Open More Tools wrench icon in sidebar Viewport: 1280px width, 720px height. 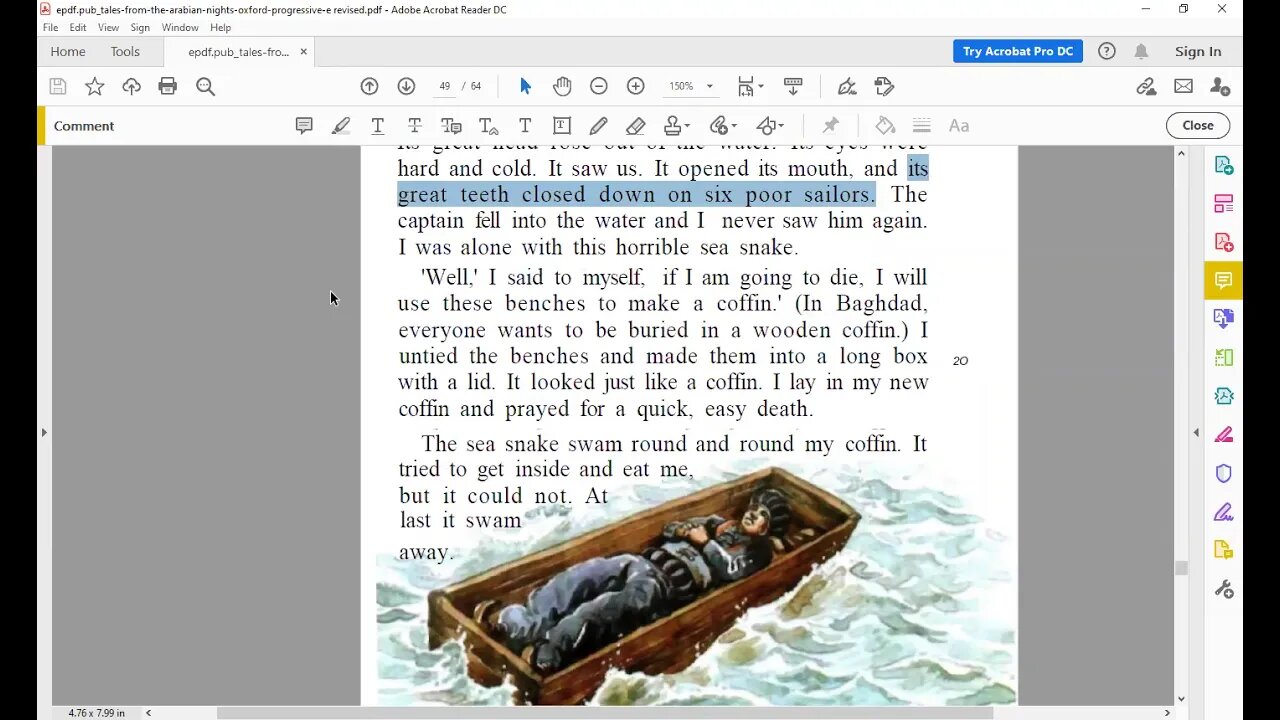[x=1224, y=589]
